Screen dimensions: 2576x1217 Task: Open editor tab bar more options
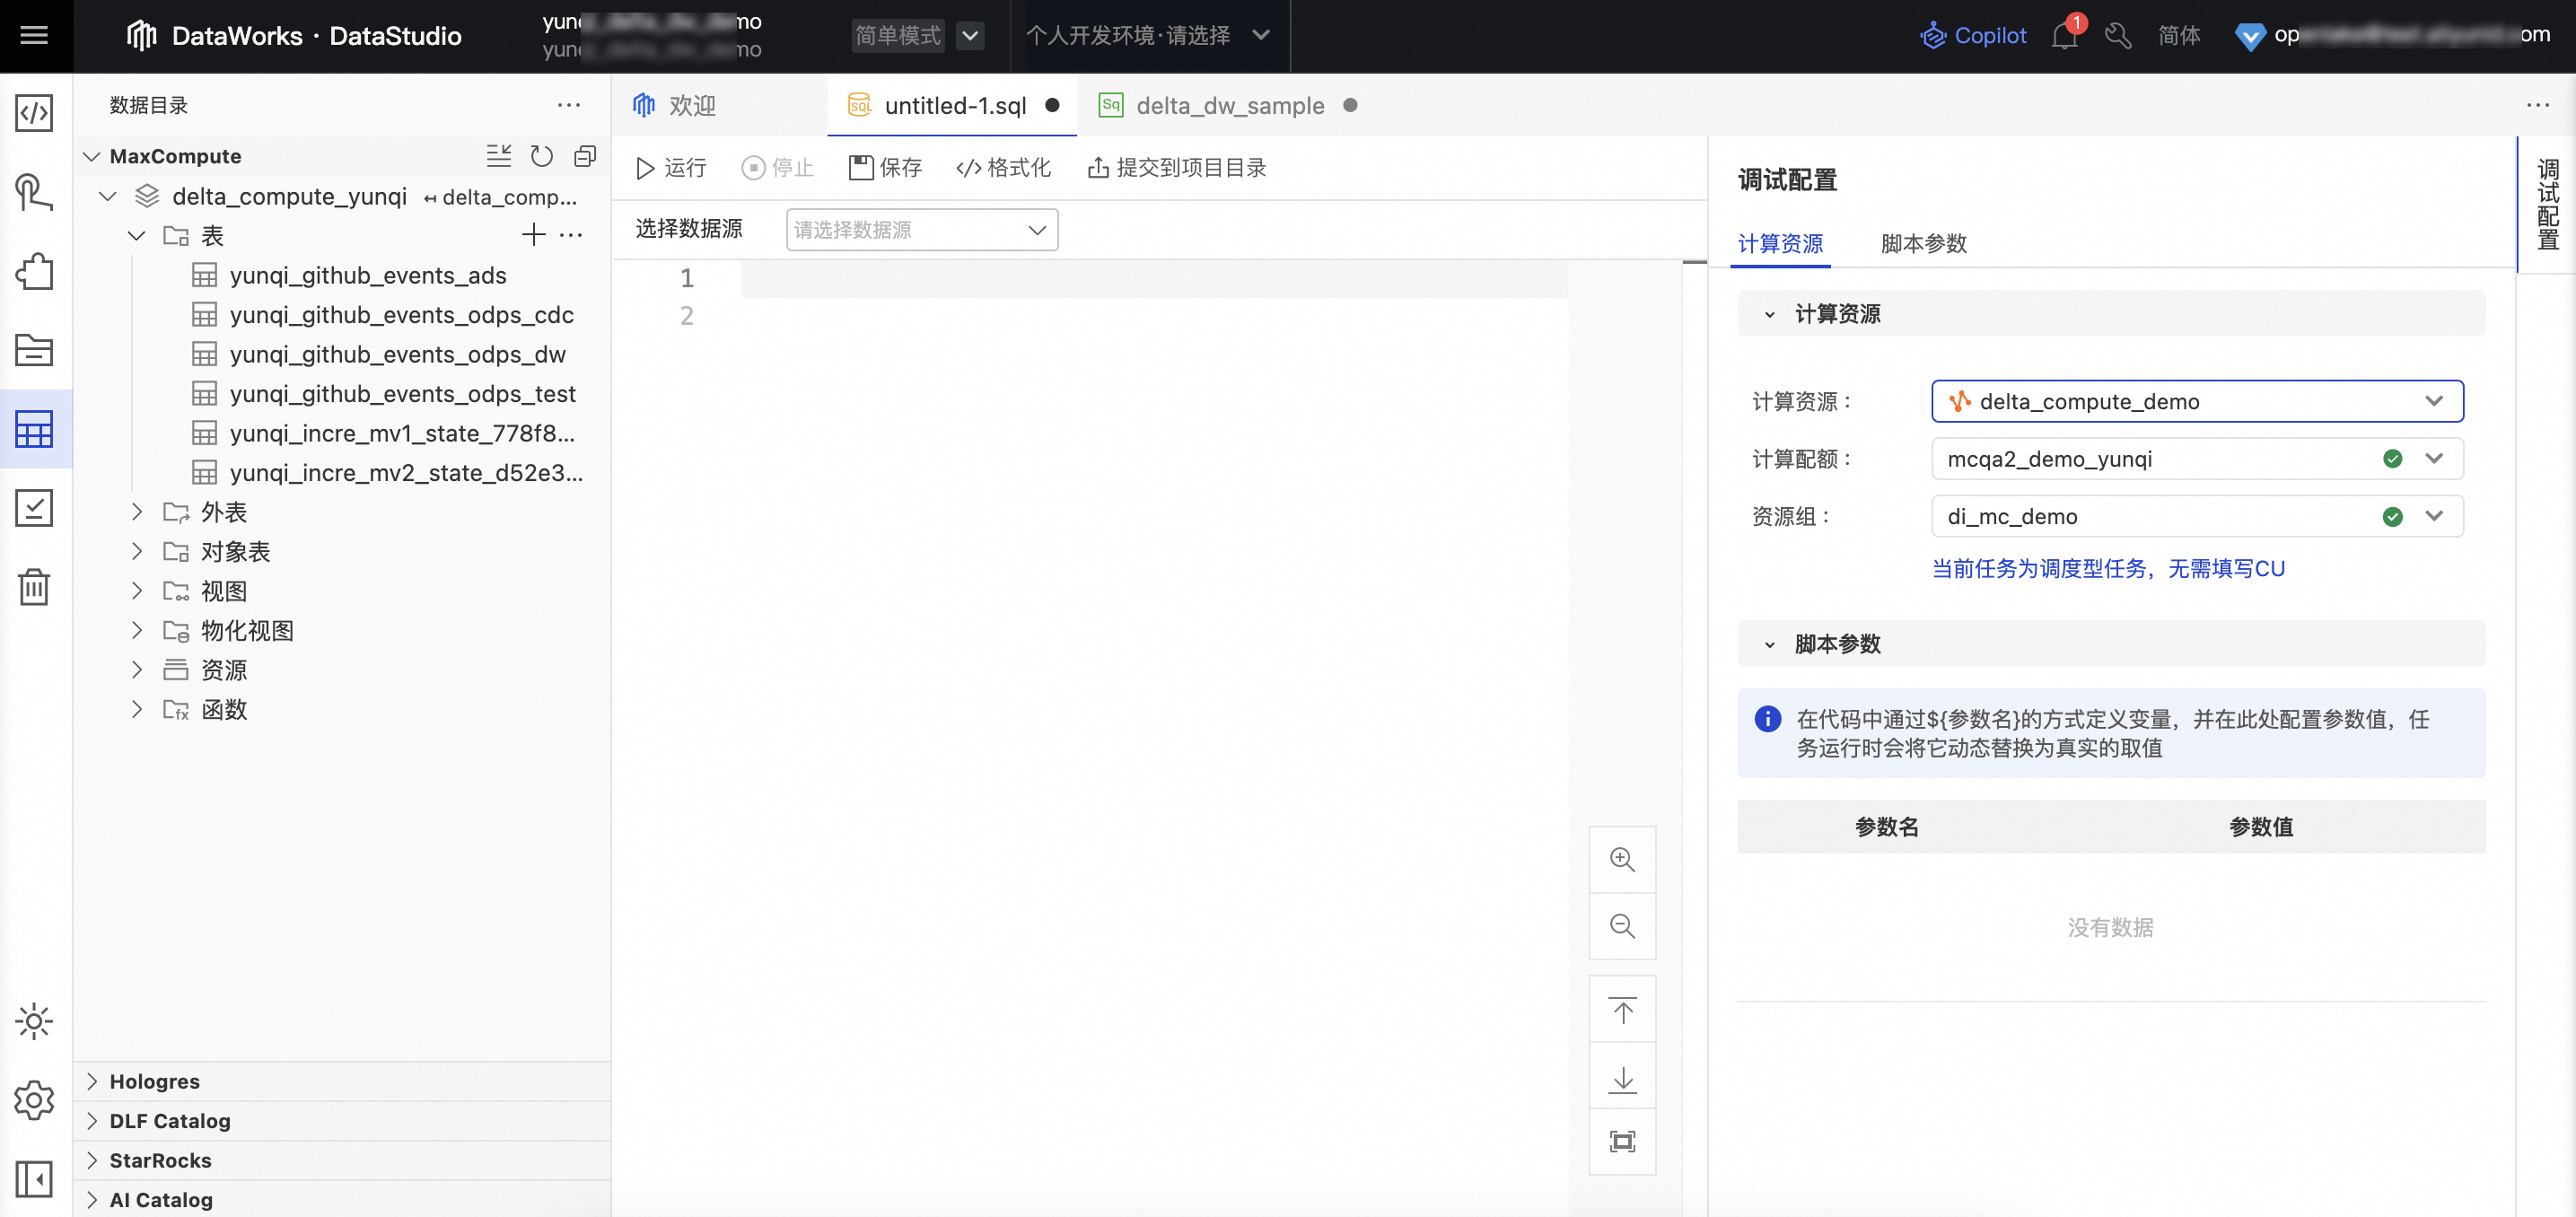coord(2538,105)
